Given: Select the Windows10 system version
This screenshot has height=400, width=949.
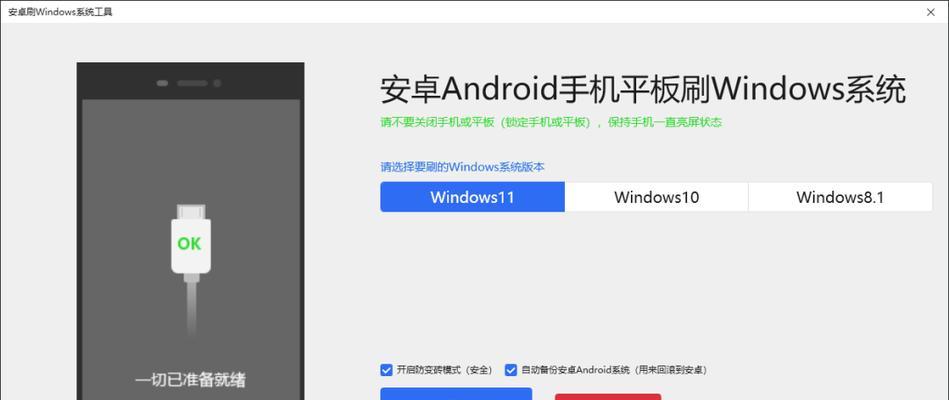Looking at the screenshot, I should coord(657,197).
